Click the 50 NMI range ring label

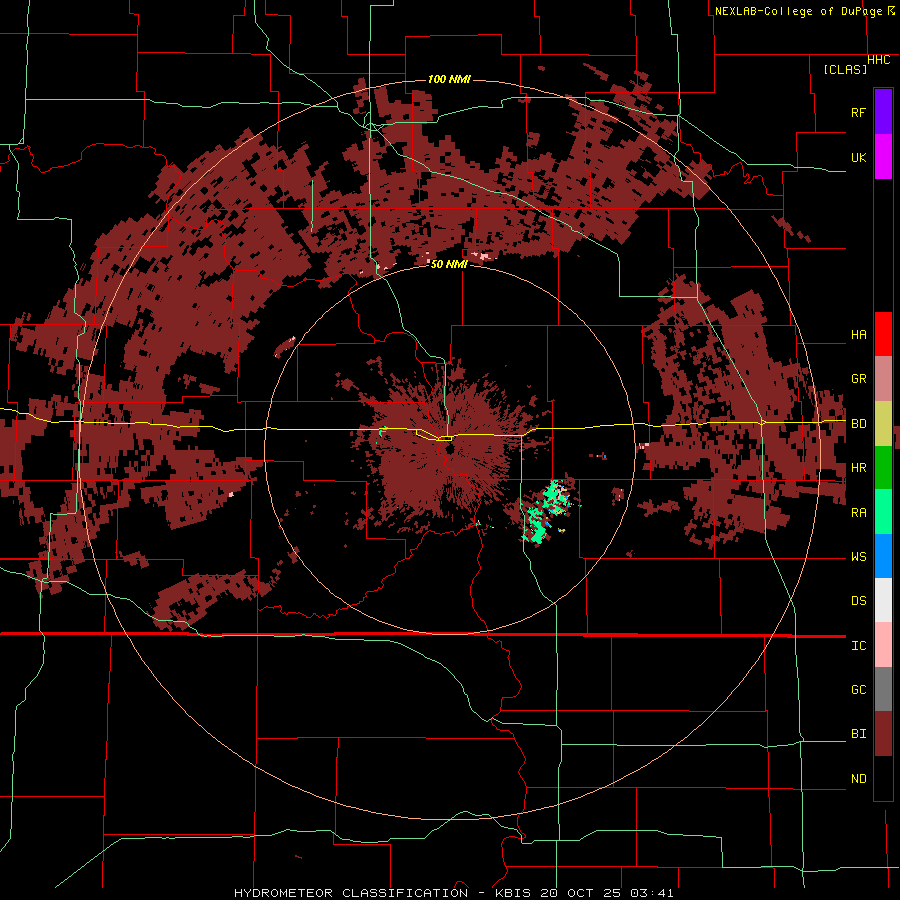pos(449,264)
